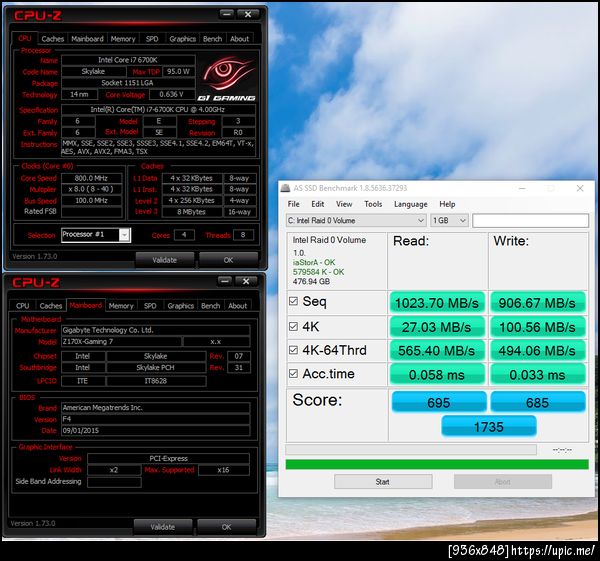Toggle the Acc.time test checkbox
The height and width of the screenshot is (561, 600).
[x=293, y=373]
